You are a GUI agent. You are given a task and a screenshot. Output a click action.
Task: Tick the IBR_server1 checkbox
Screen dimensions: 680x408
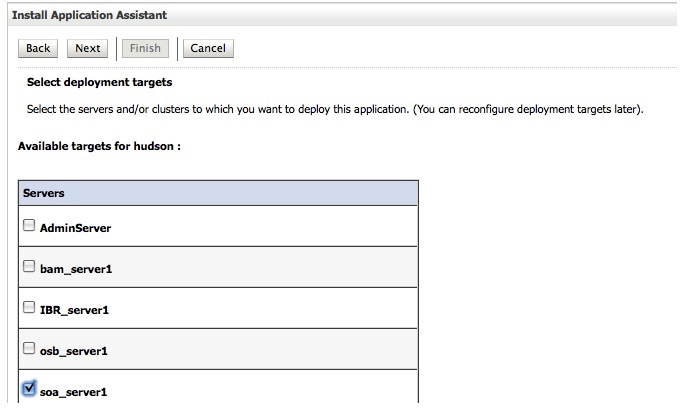(29, 308)
